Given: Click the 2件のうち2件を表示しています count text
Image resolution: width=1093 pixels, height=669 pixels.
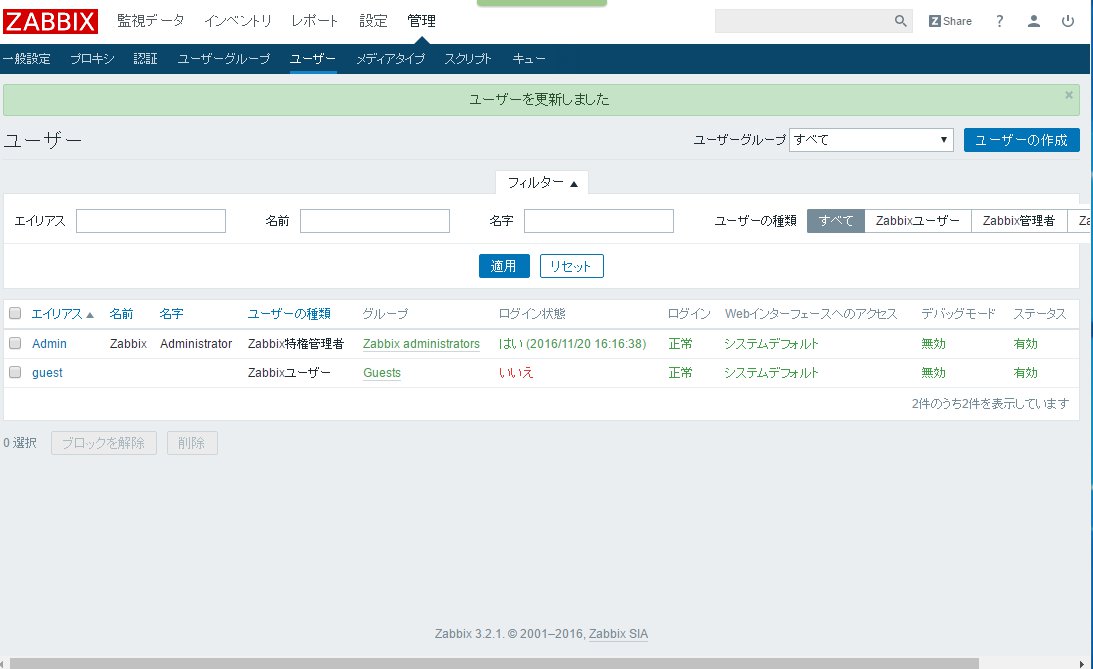Looking at the screenshot, I should [x=990, y=403].
